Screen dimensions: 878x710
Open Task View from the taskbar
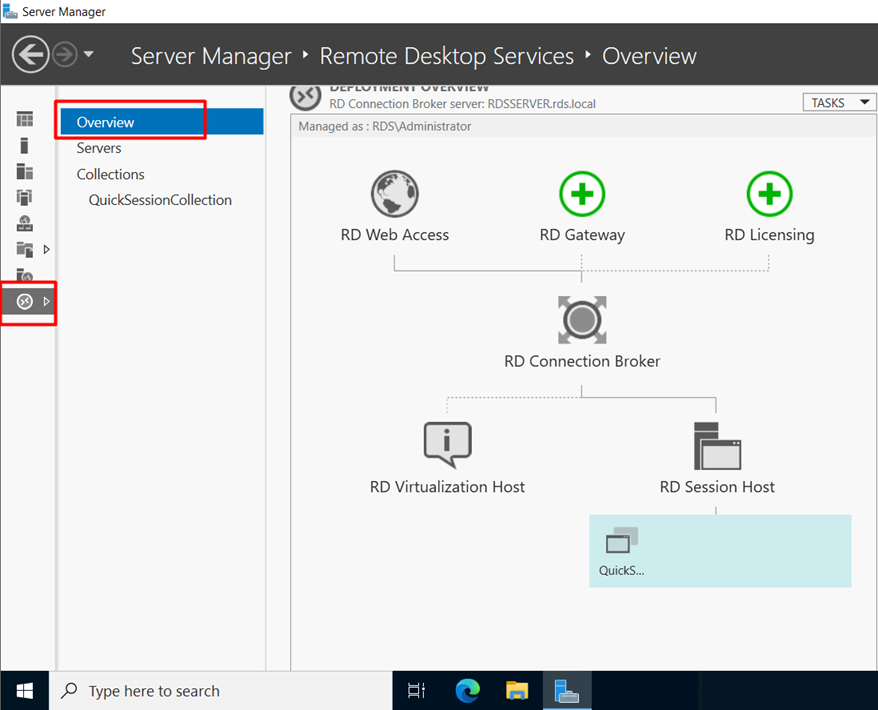click(417, 691)
